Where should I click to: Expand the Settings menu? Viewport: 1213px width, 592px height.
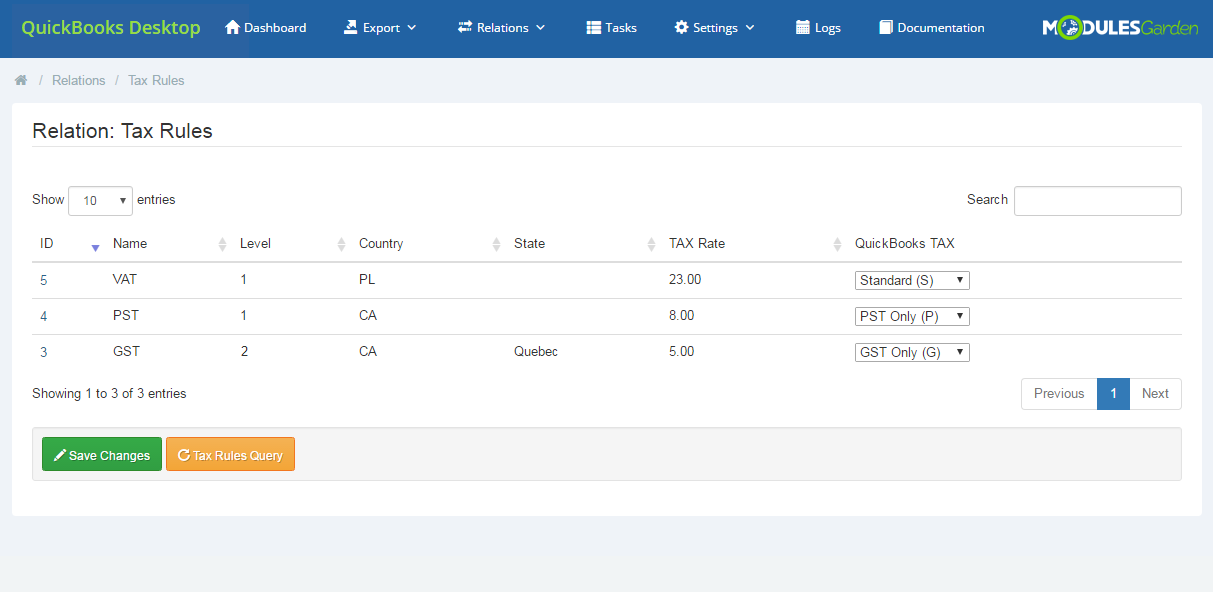[x=714, y=27]
